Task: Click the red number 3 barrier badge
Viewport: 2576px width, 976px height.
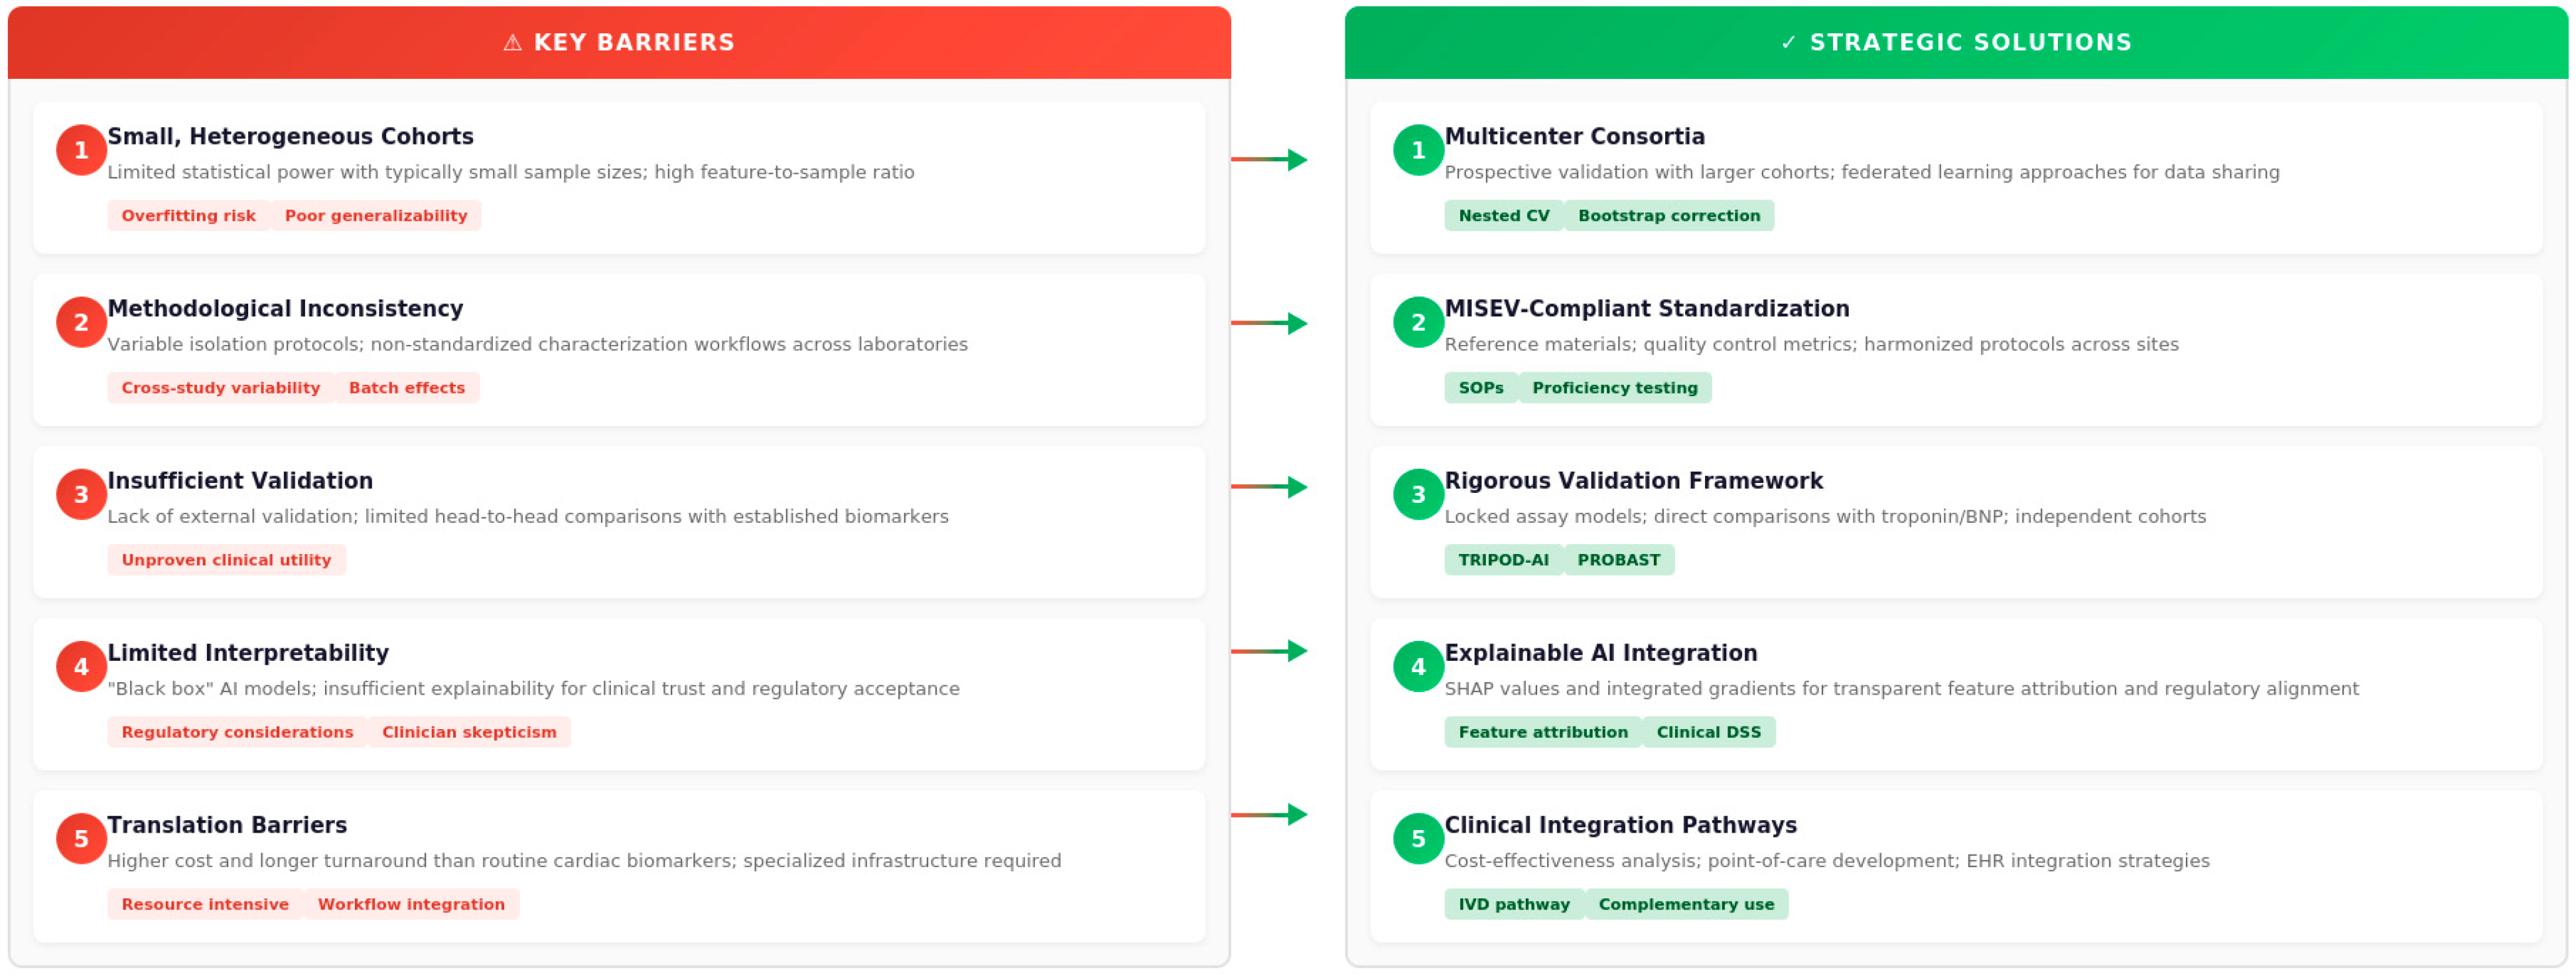Action: [x=81, y=494]
